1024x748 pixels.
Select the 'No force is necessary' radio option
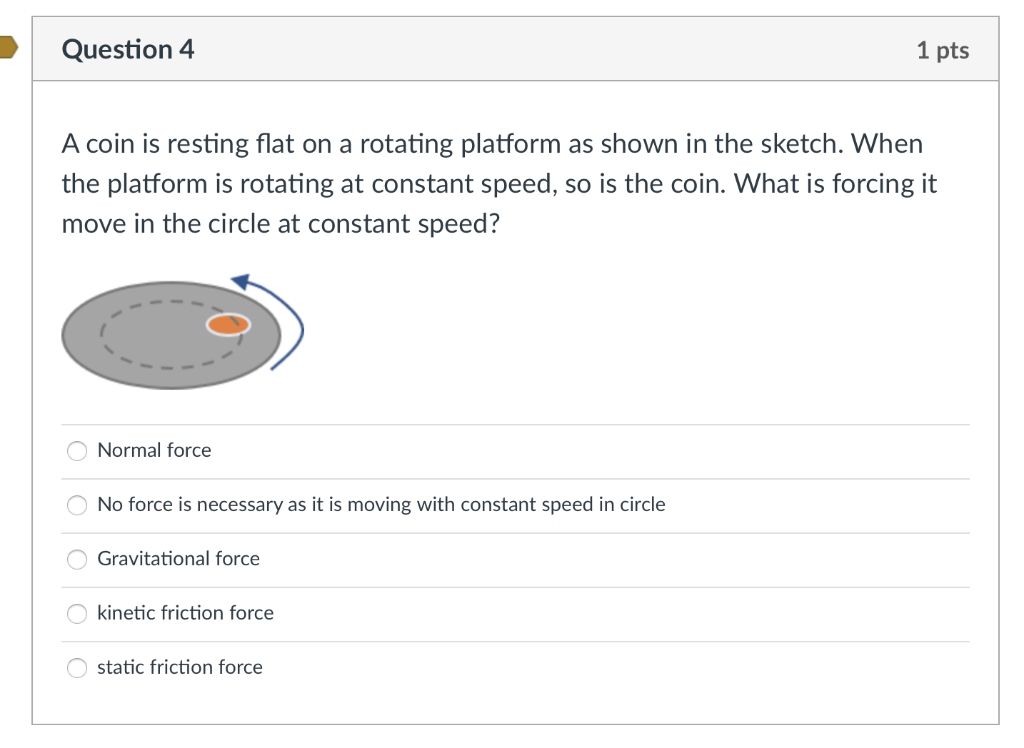point(77,505)
